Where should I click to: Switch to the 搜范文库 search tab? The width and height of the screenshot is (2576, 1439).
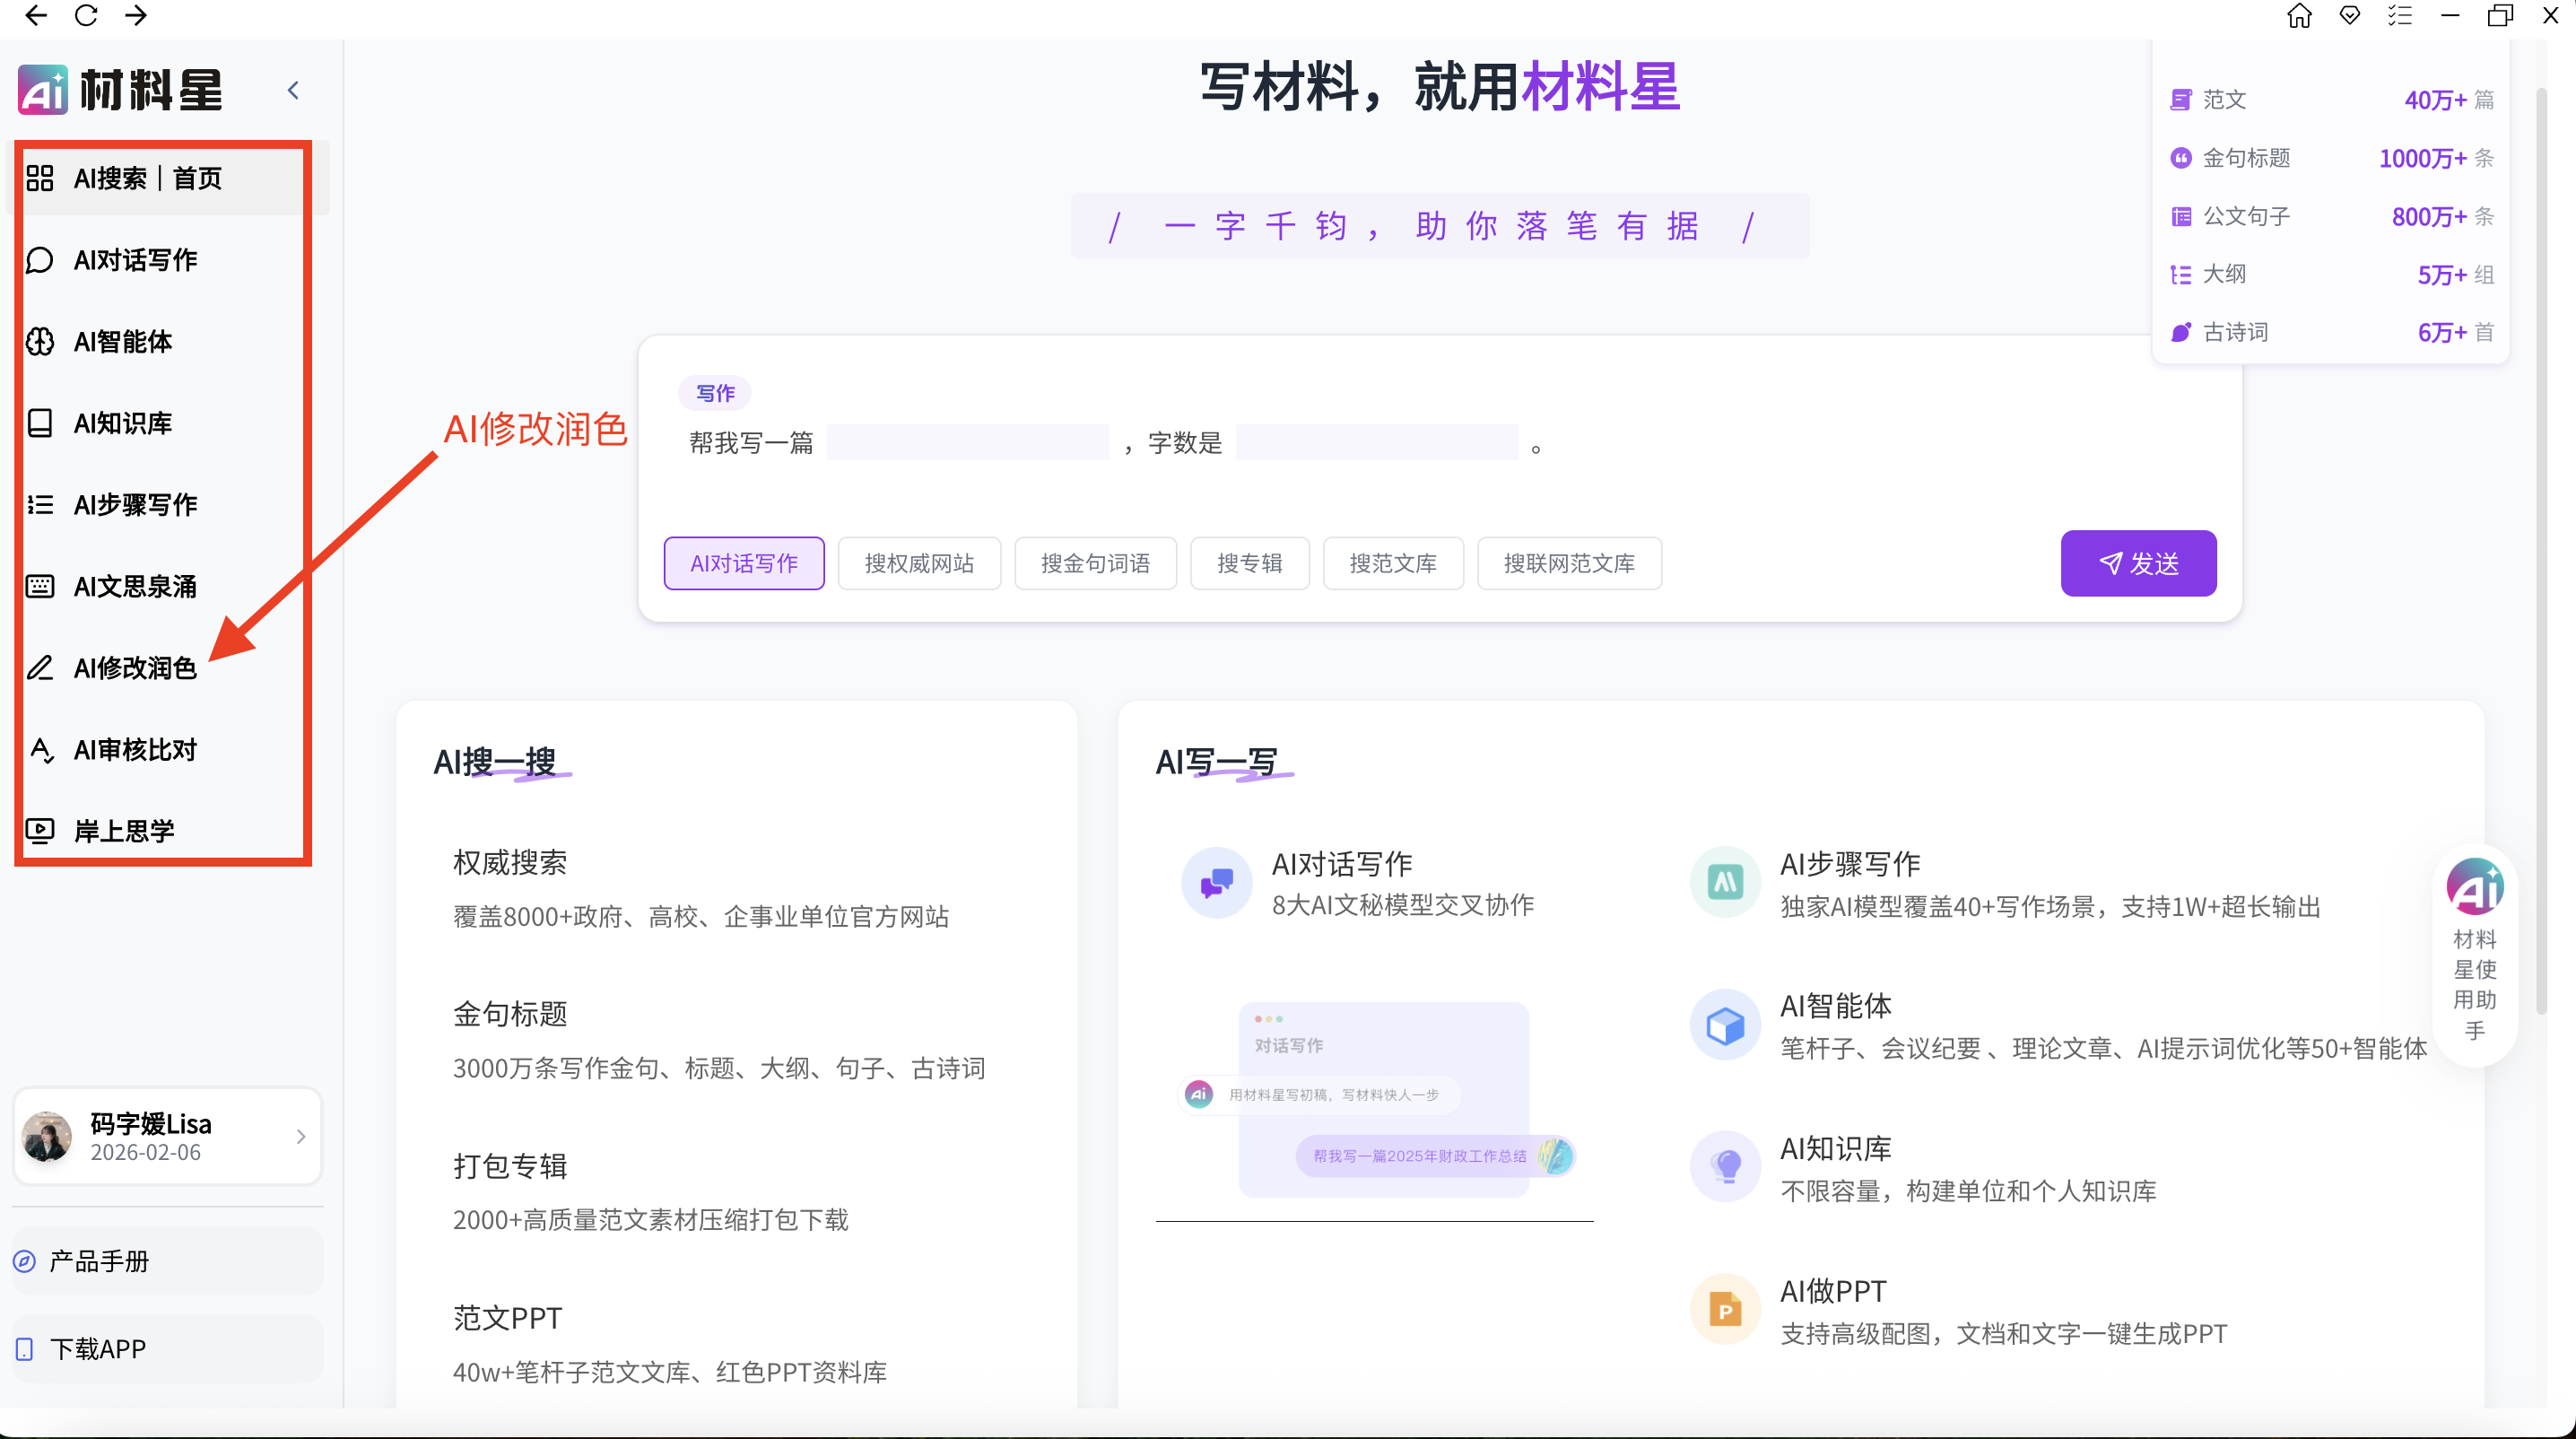pyautogui.click(x=1392, y=563)
